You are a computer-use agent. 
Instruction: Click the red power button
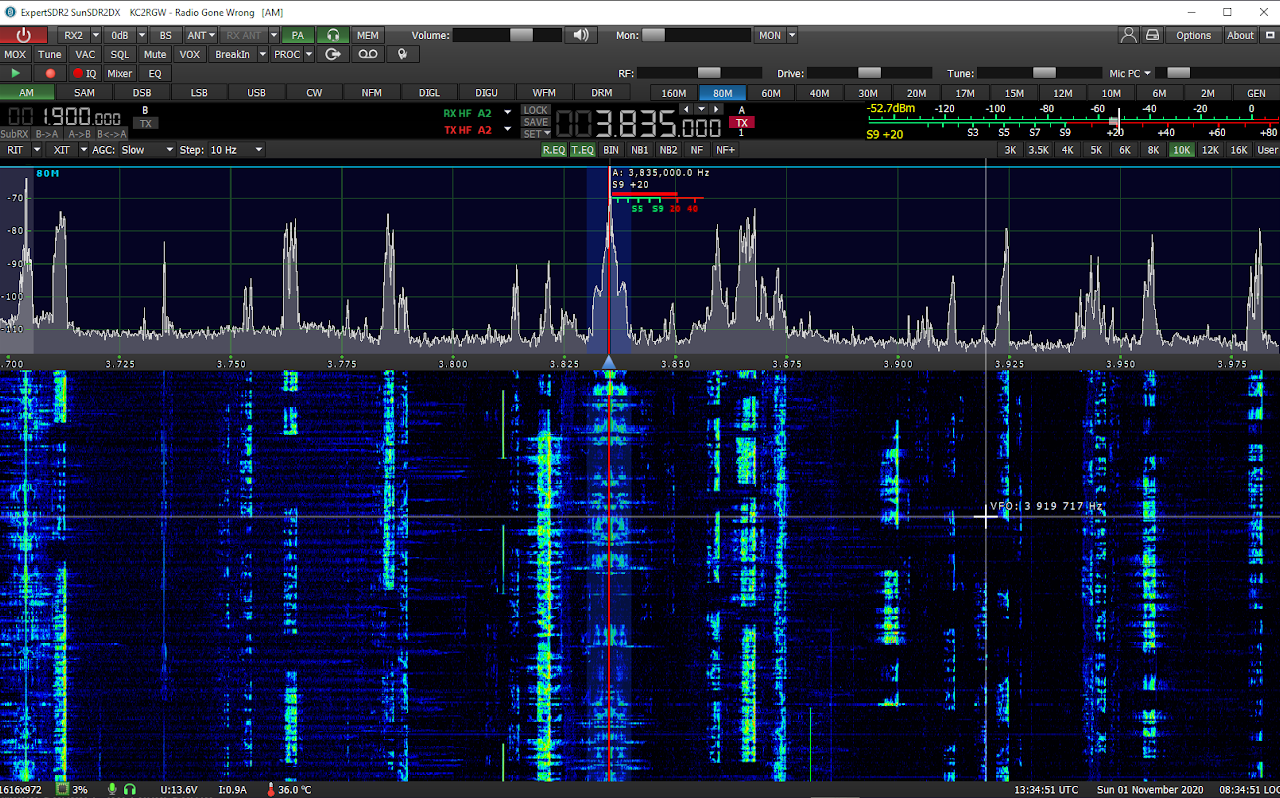(24, 35)
